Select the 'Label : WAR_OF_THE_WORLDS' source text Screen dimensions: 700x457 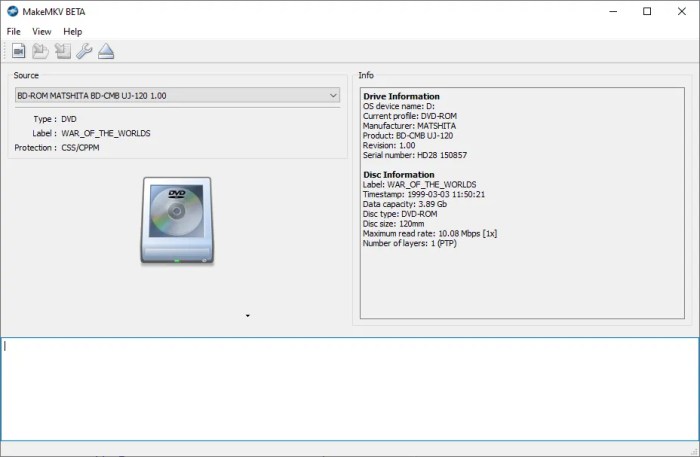(x=91, y=133)
